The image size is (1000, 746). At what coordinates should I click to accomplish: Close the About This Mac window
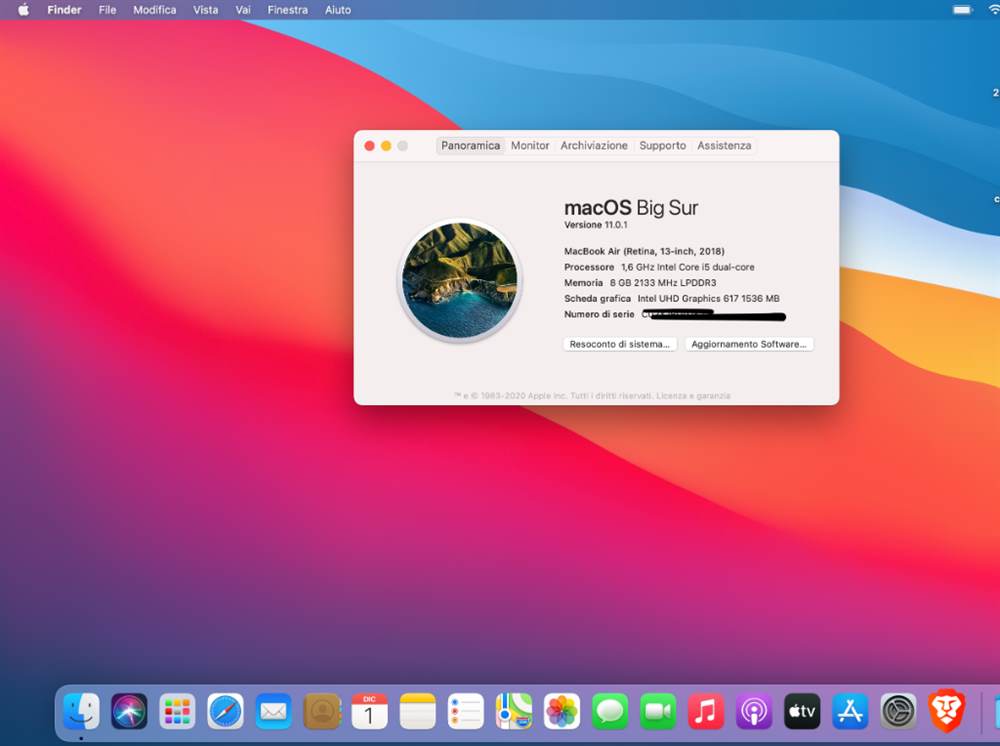click(x=369, y=146)
